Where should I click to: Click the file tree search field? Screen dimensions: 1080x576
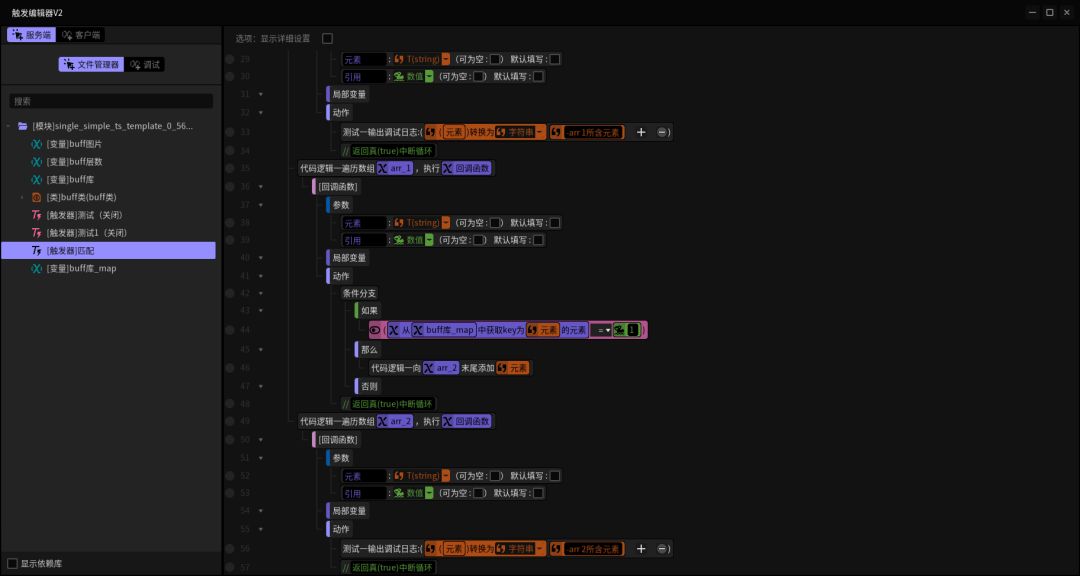111,101
